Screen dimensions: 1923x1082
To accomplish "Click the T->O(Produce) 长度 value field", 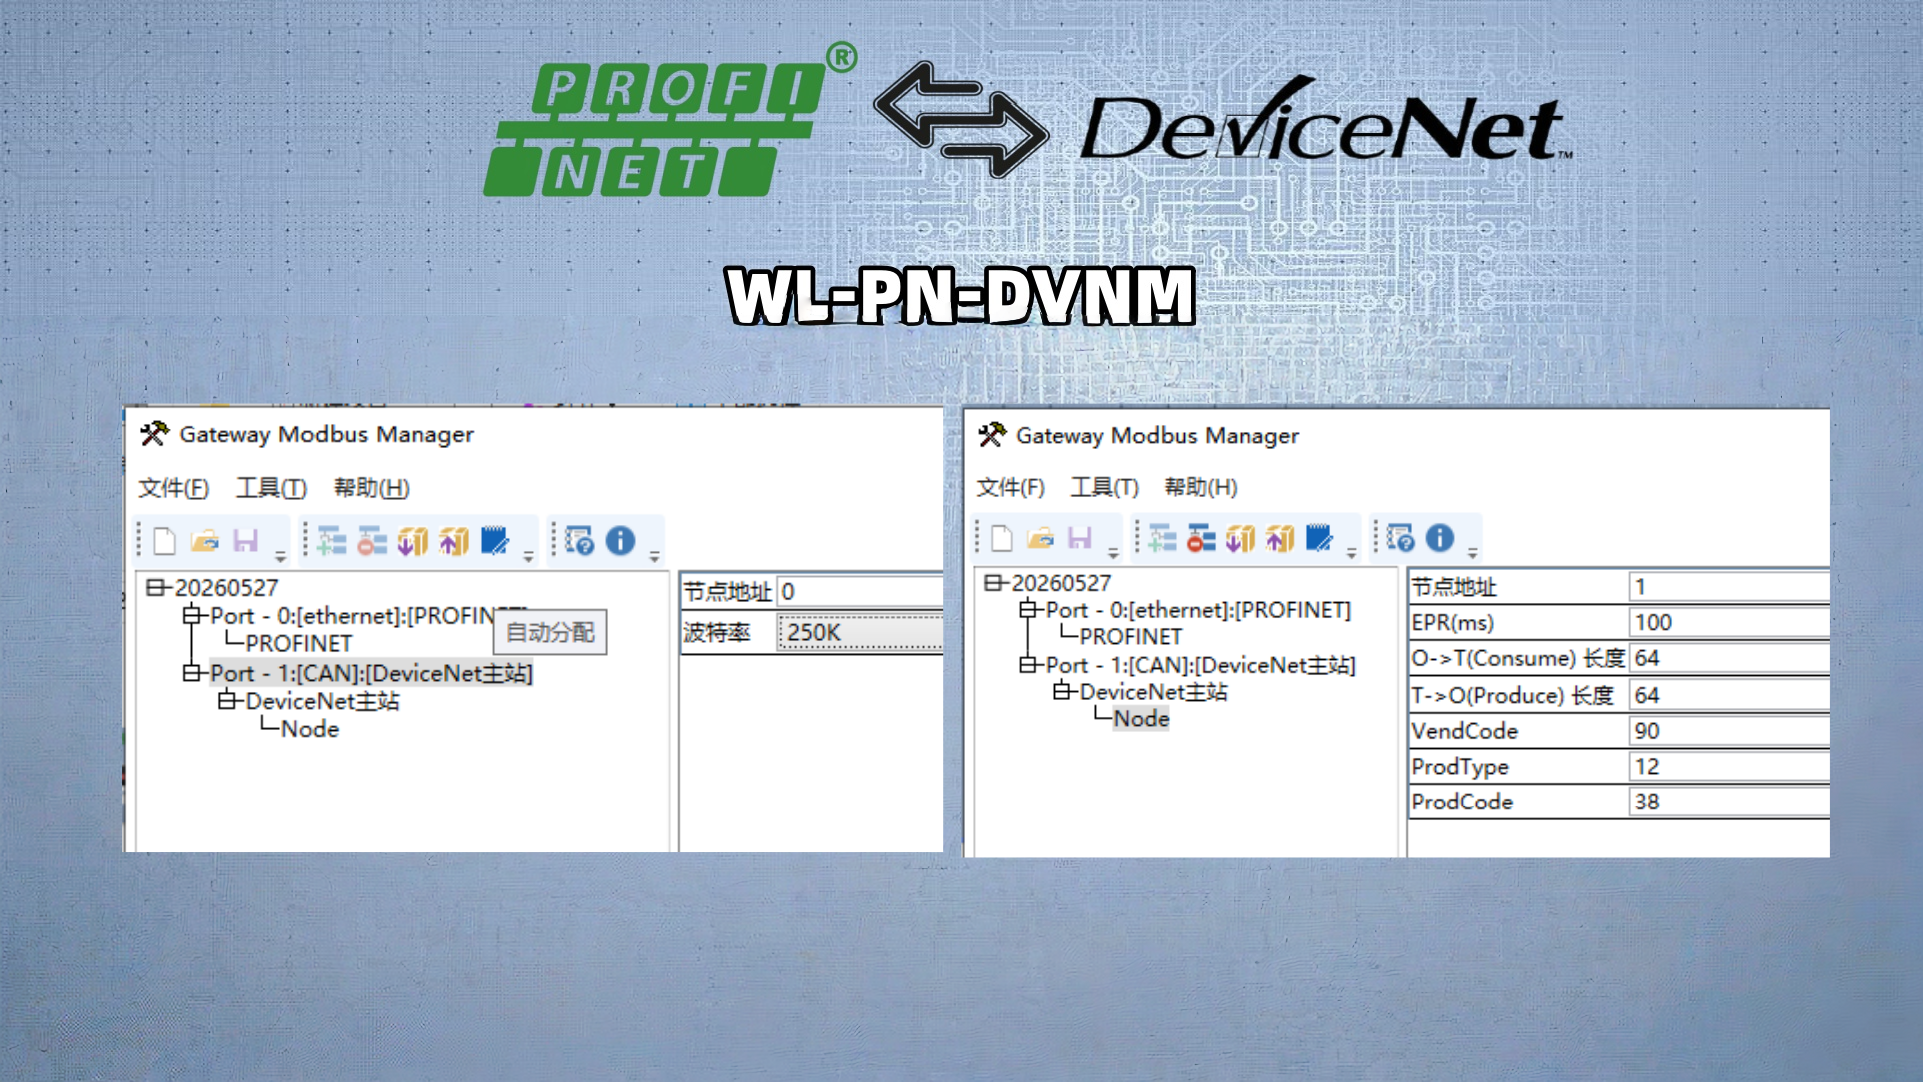I will (x=1729, y=695).
